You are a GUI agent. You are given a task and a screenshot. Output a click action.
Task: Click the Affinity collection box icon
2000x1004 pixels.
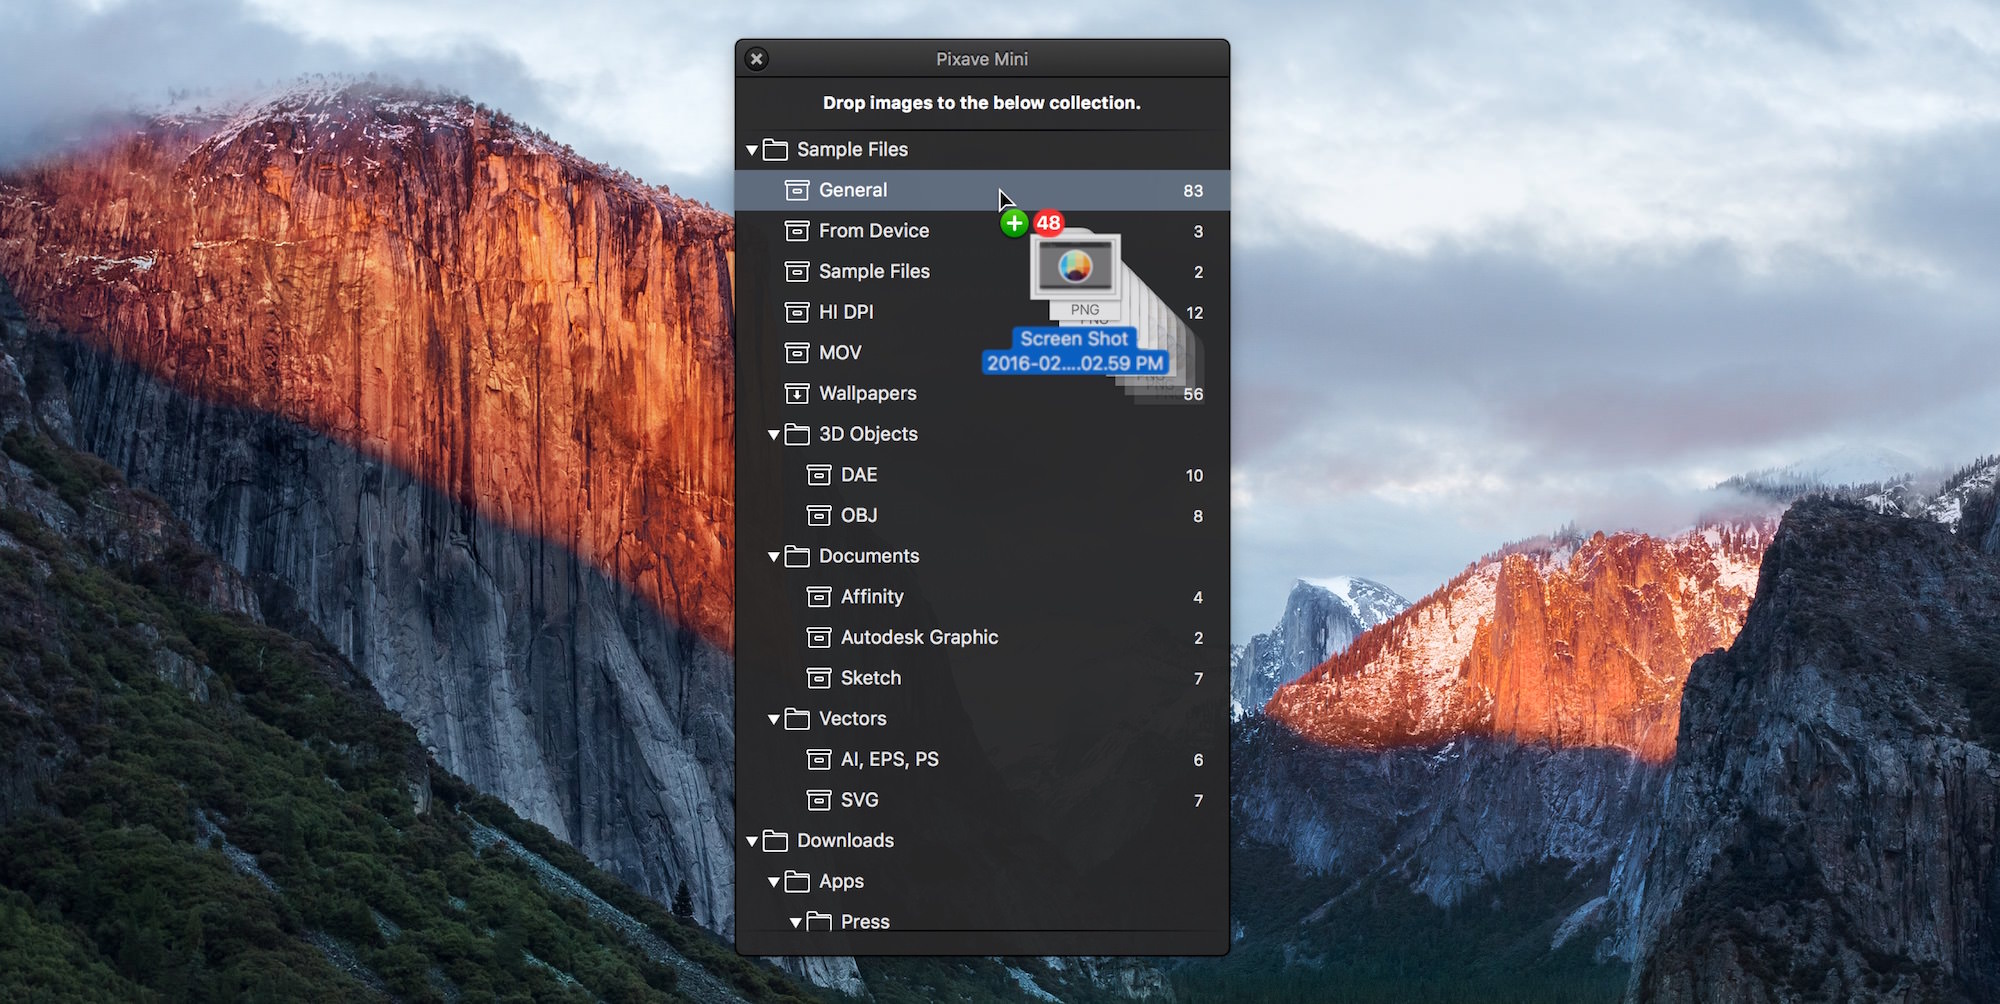tap(819, 597)
